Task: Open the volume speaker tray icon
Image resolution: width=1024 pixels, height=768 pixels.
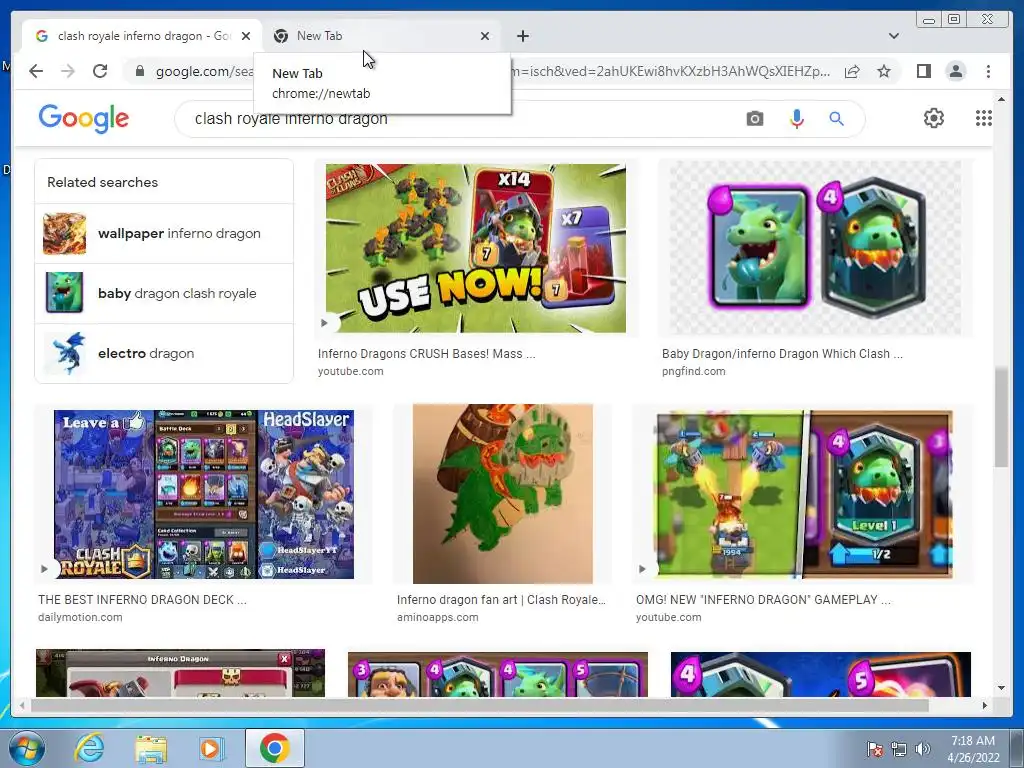Action: point(922,749)
